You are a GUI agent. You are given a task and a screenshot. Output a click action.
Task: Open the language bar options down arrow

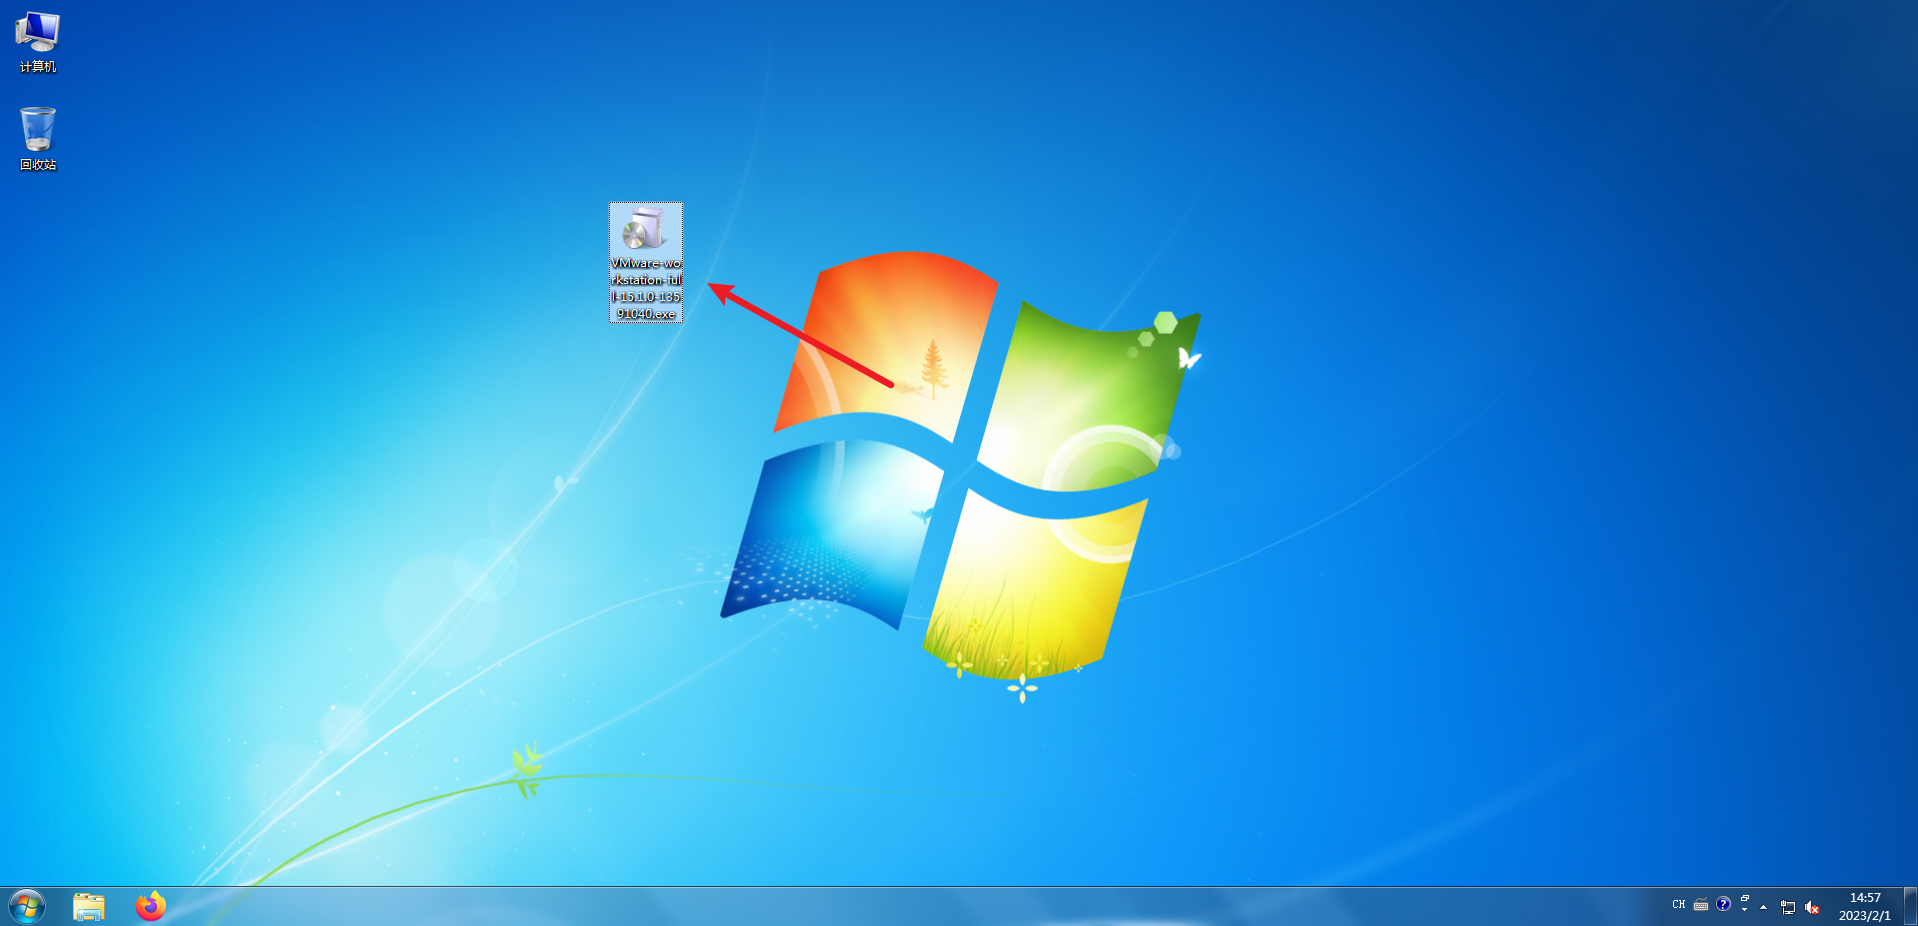[x=1745, y=910]
